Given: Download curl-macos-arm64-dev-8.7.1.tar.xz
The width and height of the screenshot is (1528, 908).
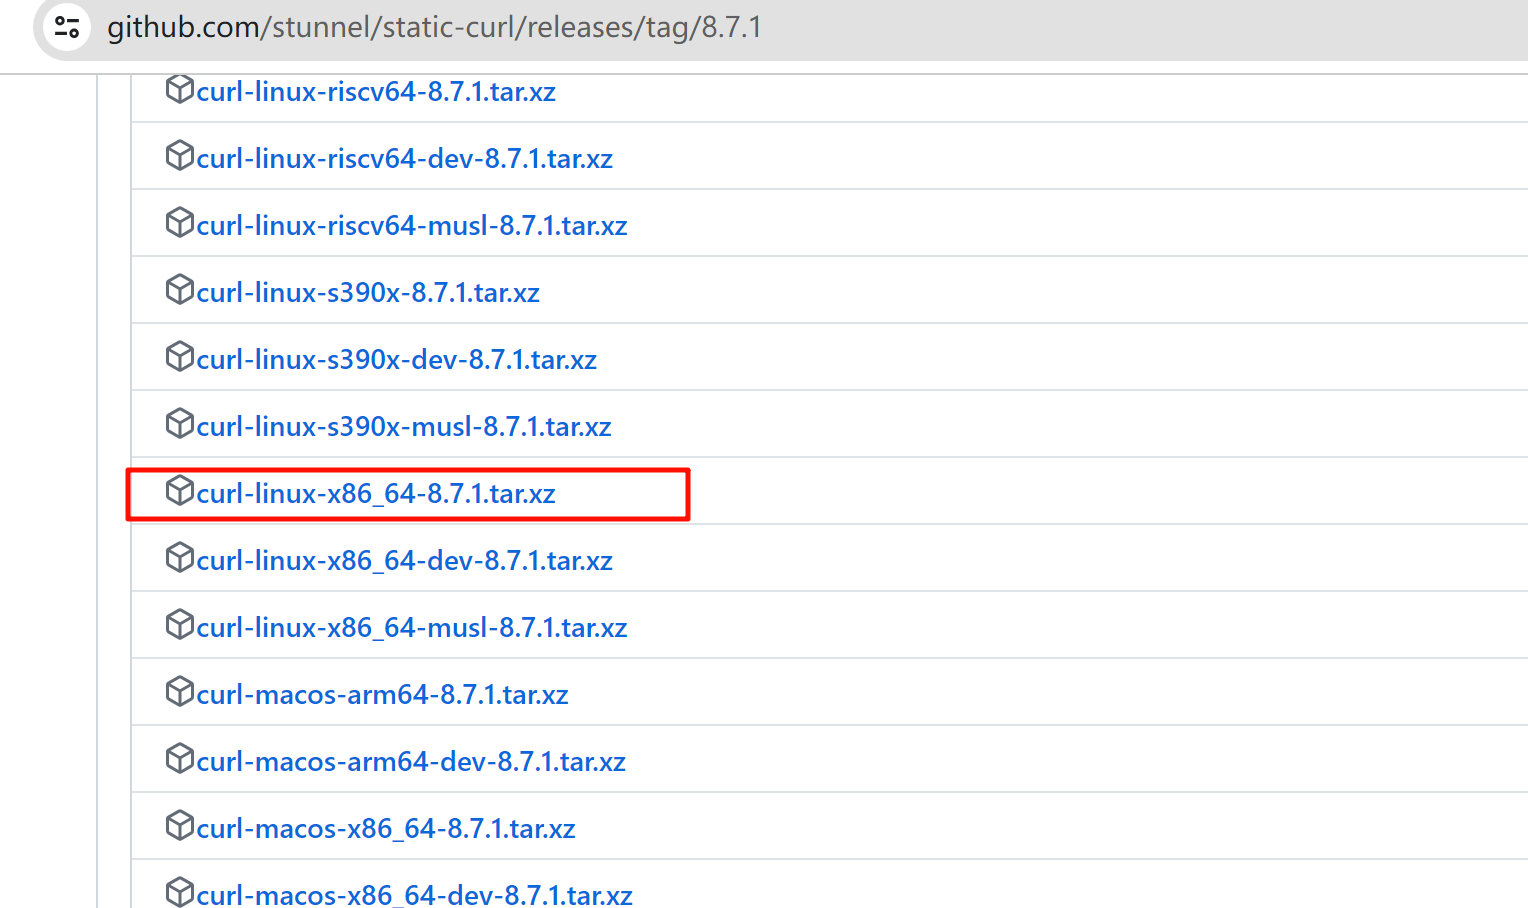Looking at the screenshot, I should 410,762.
